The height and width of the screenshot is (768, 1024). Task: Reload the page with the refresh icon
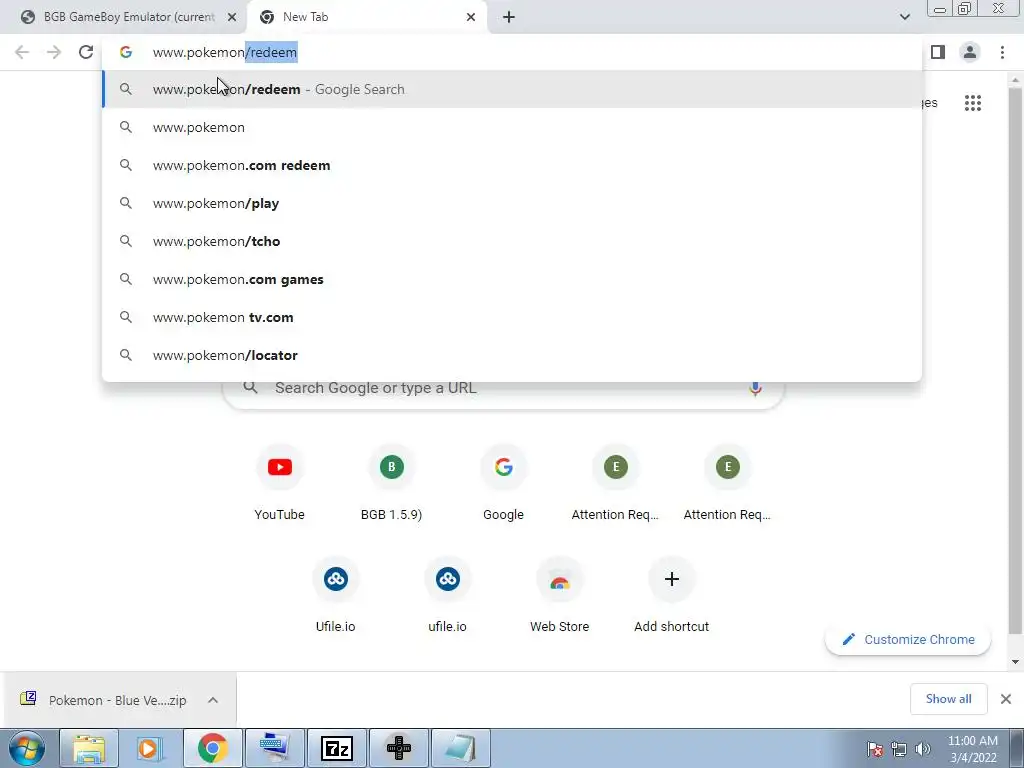86,52
